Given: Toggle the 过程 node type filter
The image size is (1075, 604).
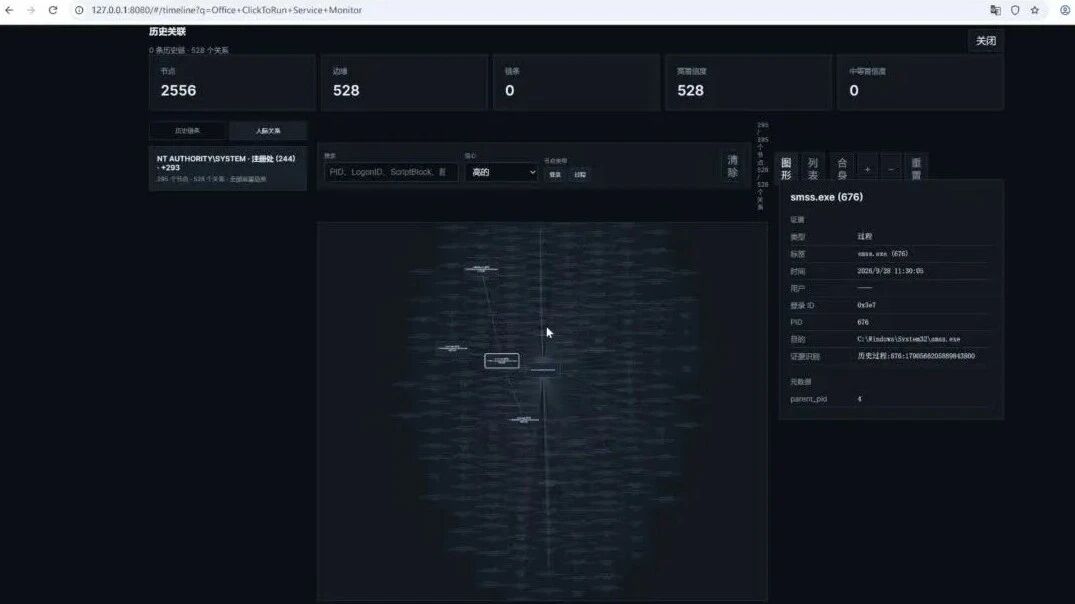Looking at the screenshot, I should 580,174.
